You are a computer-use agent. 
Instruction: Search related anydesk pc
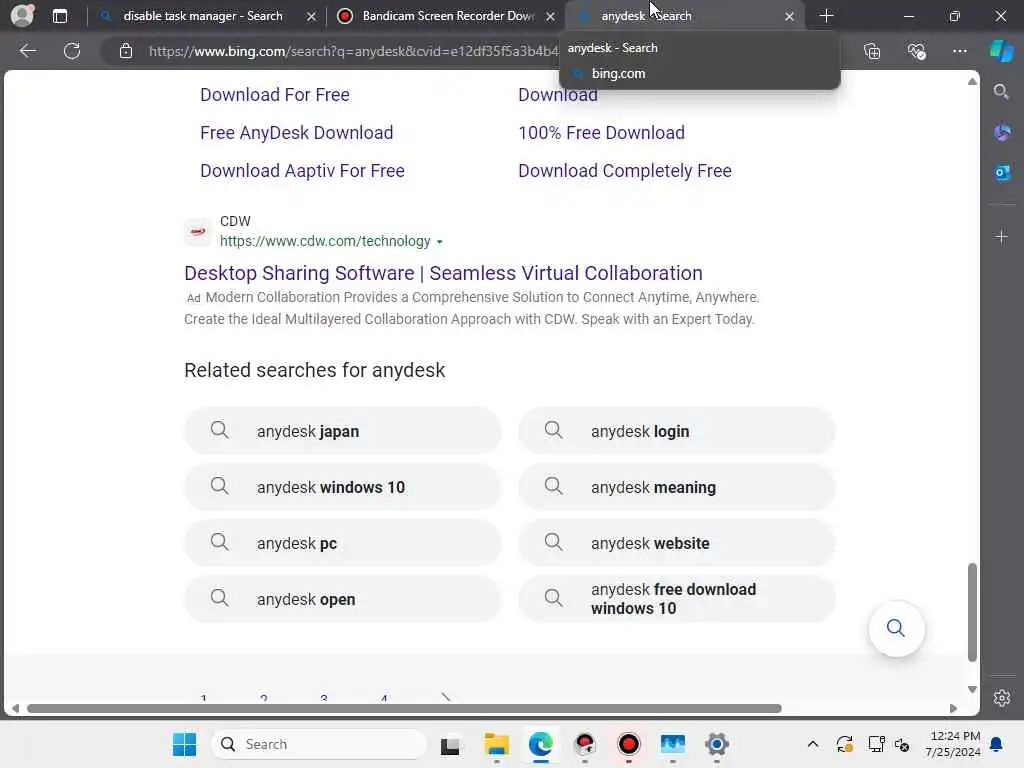coord(343,543)
